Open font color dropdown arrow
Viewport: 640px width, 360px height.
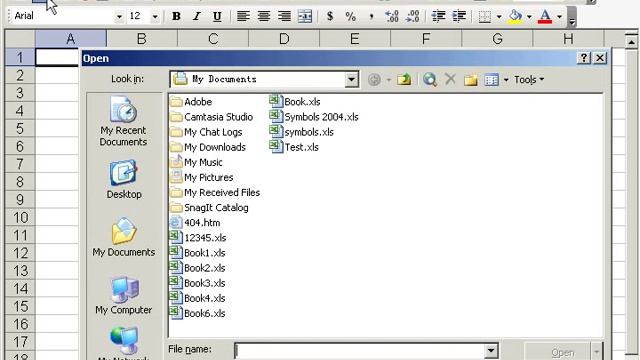click(x=559, y=17)
